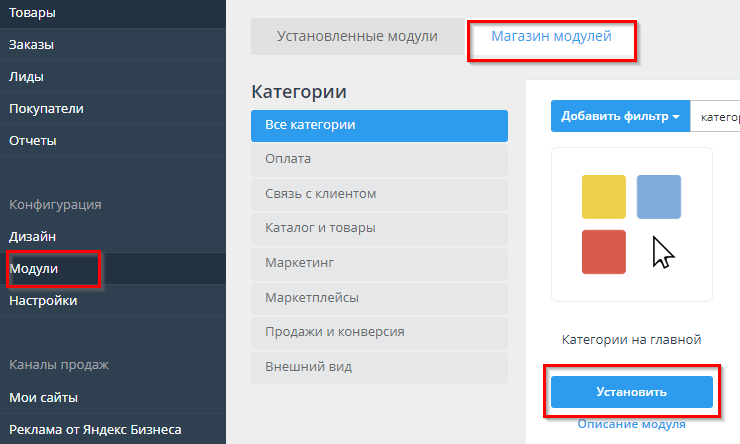Open the Маркетплейсы category
The width and height of the screenshot is (740, 444).
coord(379,297)
